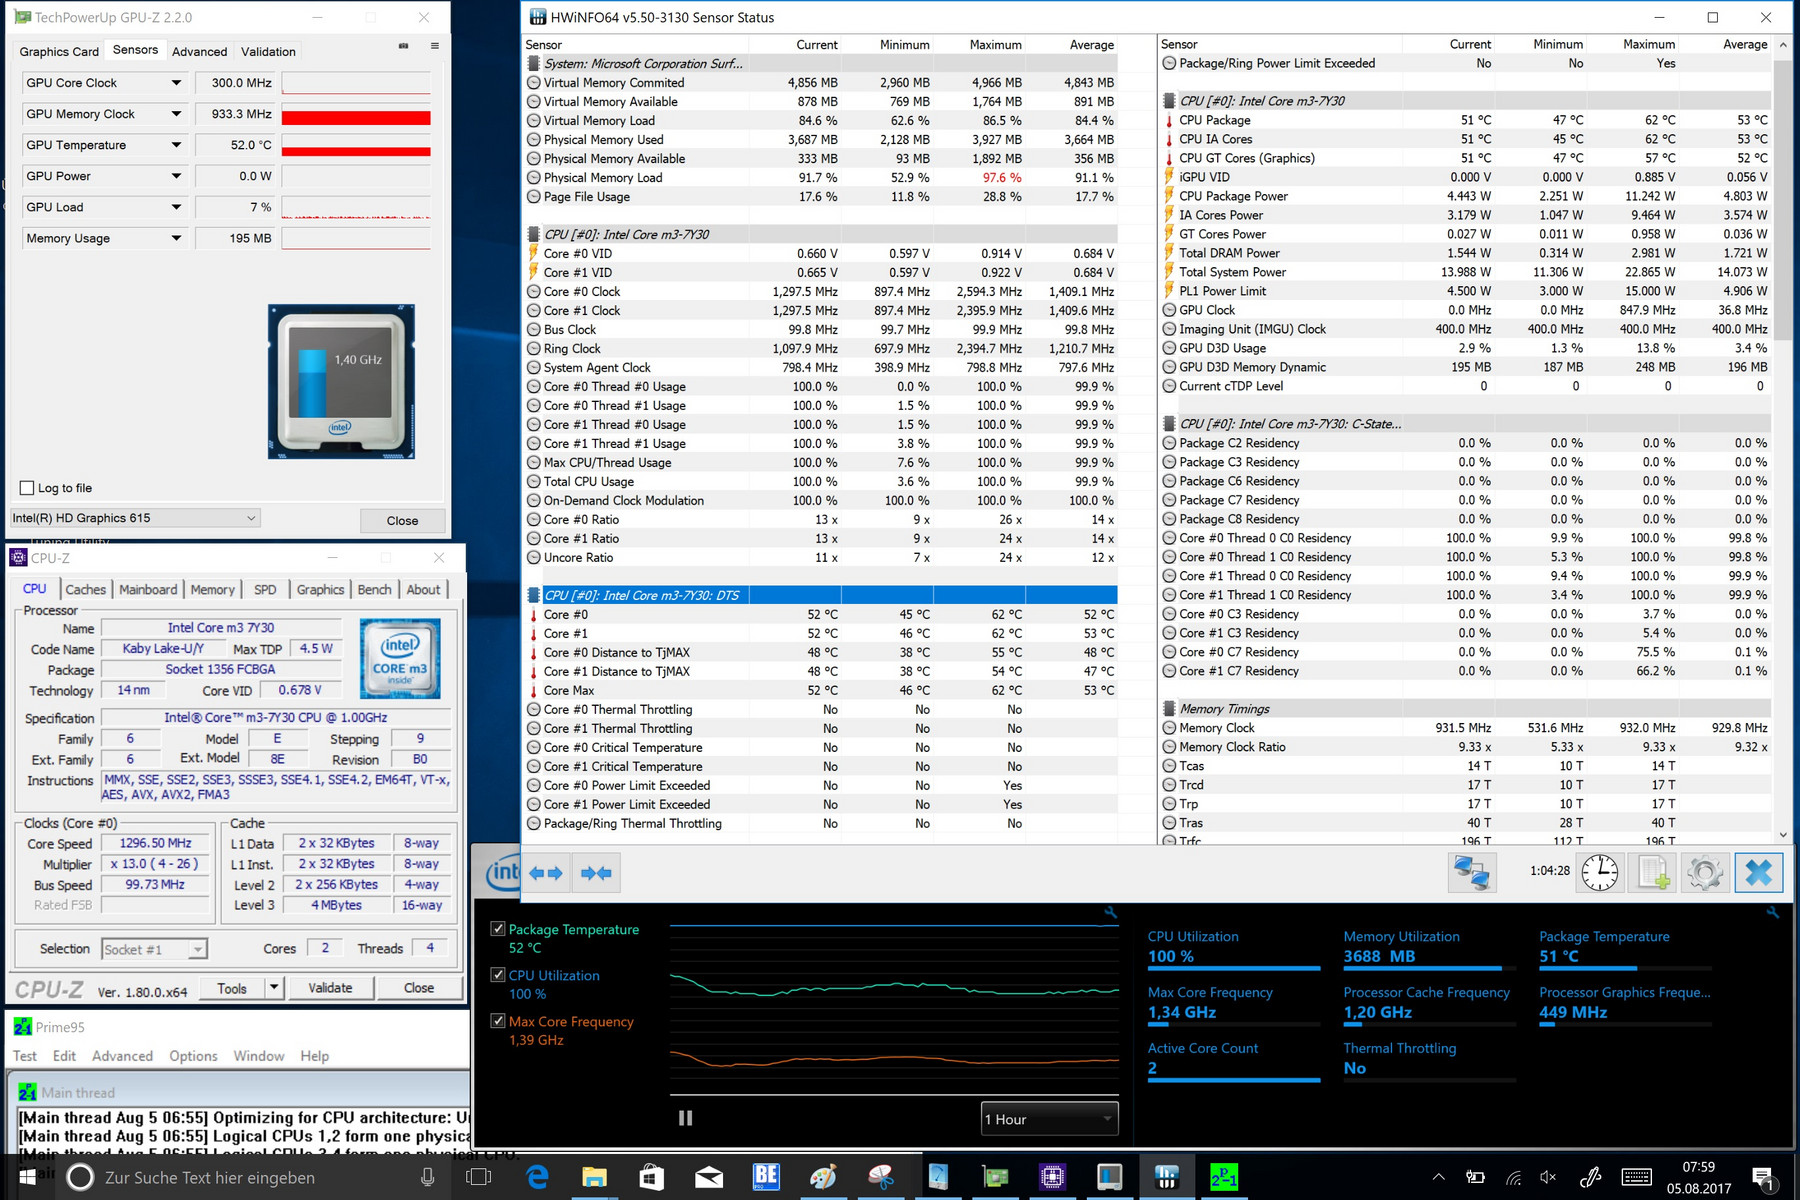Open the GPU Power sensor dropdown
This screenshot has height=1200, width=1800.
pyautogui.click(x=176, y=176)
